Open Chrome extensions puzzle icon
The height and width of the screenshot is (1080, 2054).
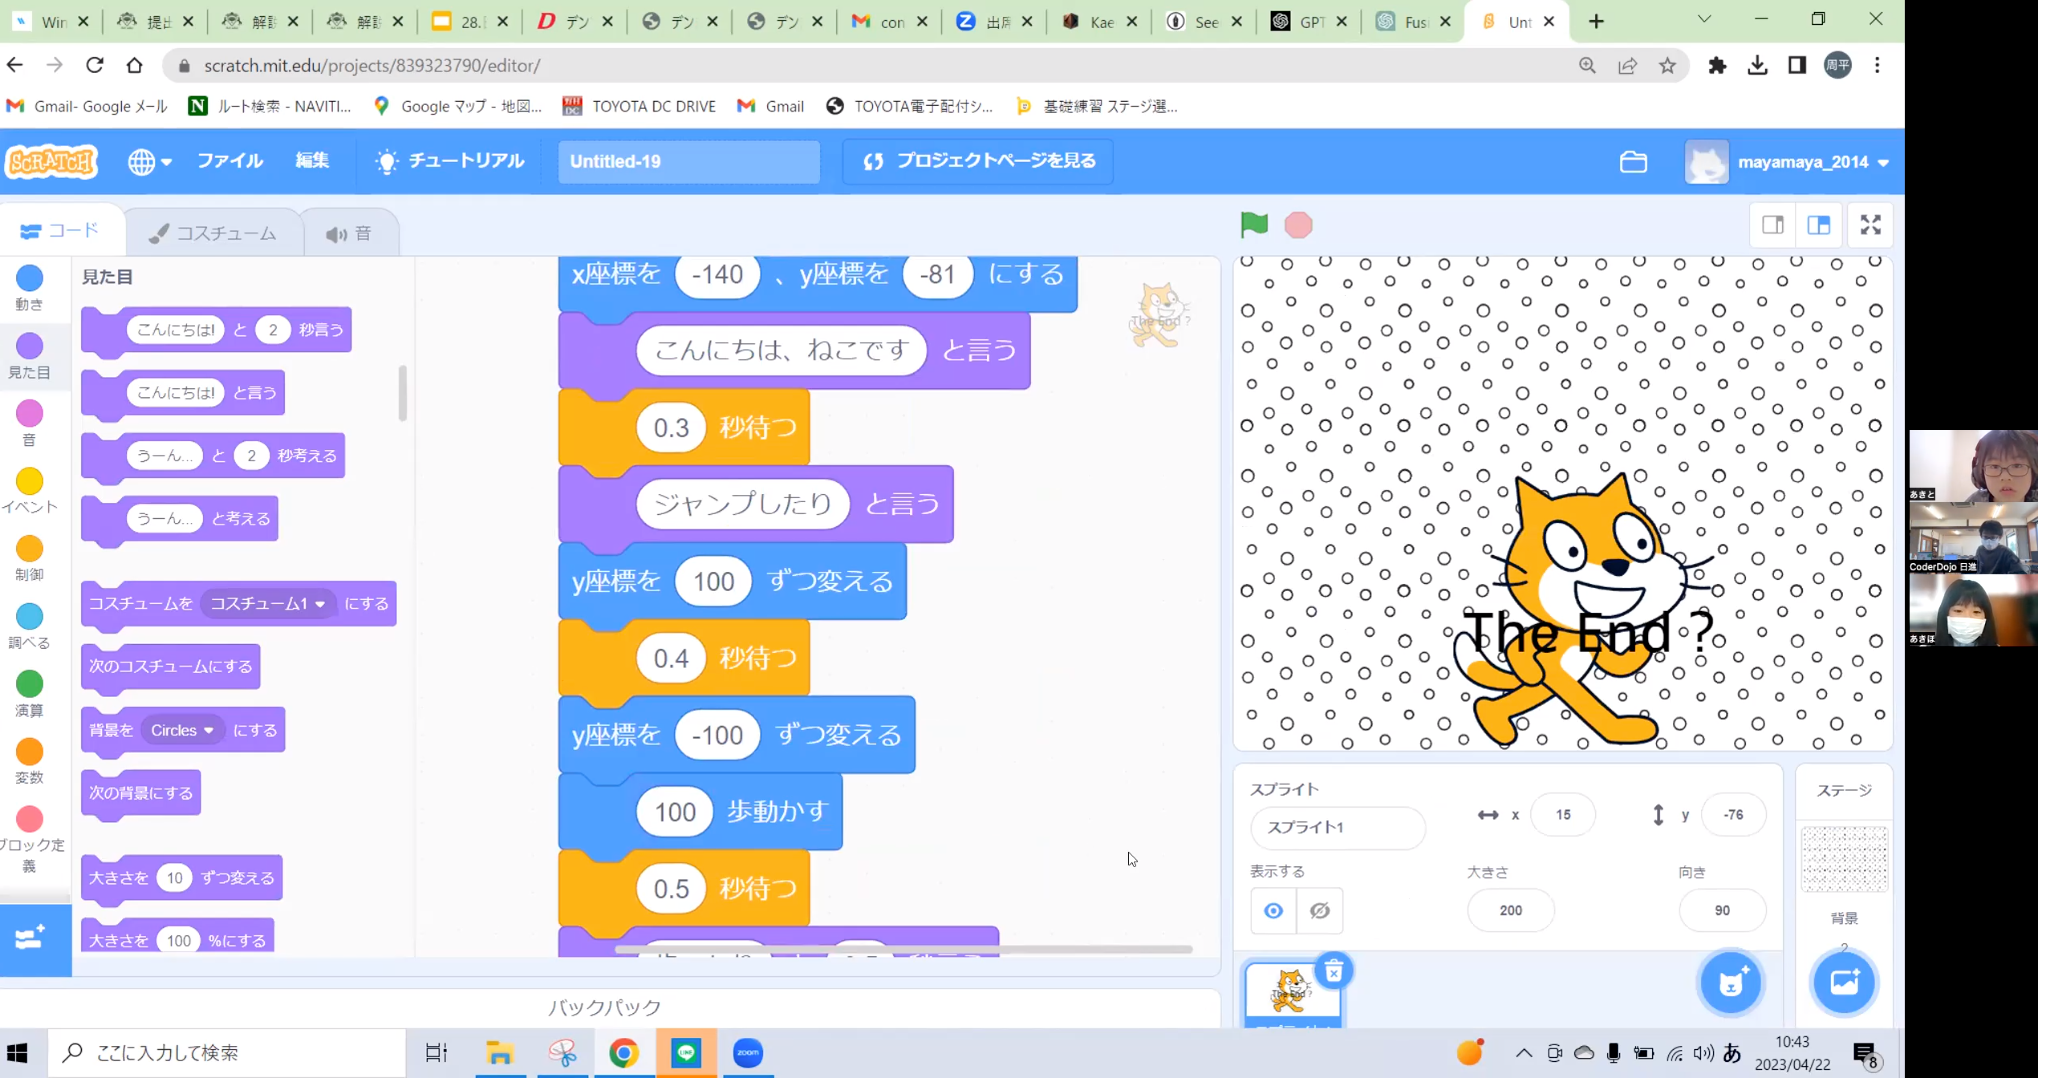pos(1717,65)
